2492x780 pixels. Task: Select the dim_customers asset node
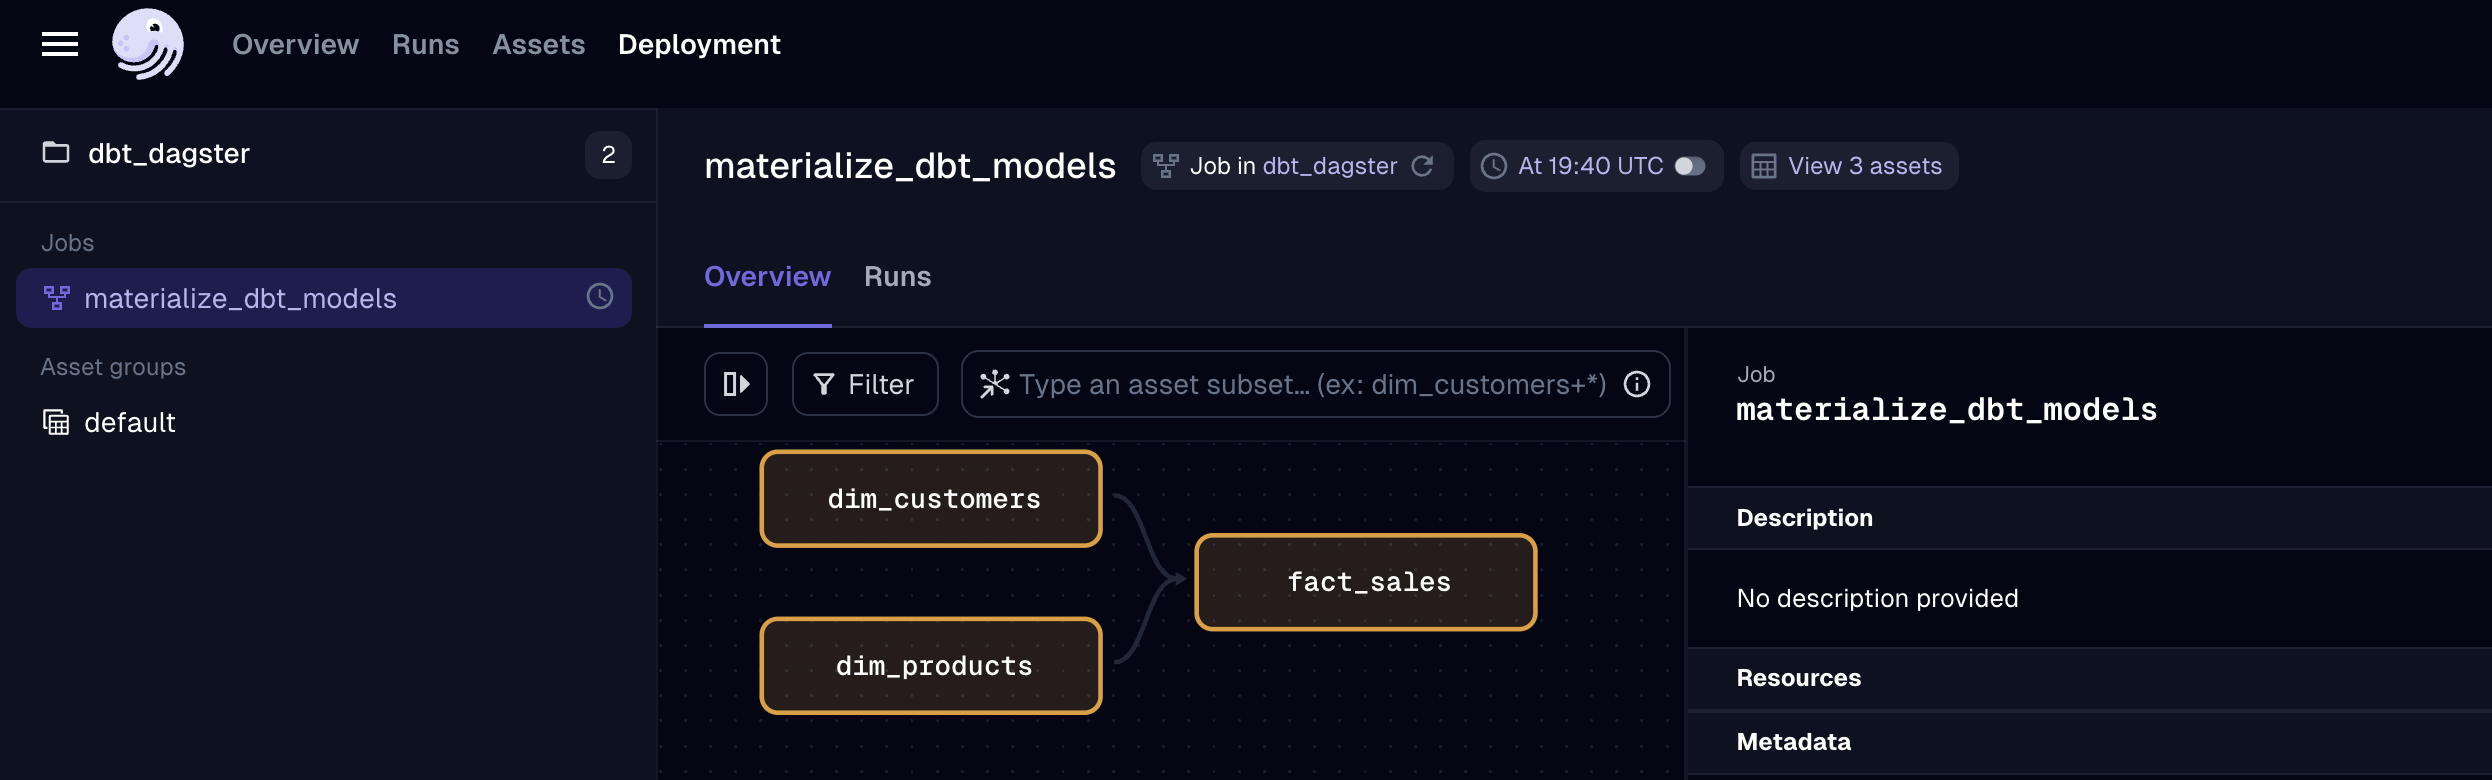[931, 499]
